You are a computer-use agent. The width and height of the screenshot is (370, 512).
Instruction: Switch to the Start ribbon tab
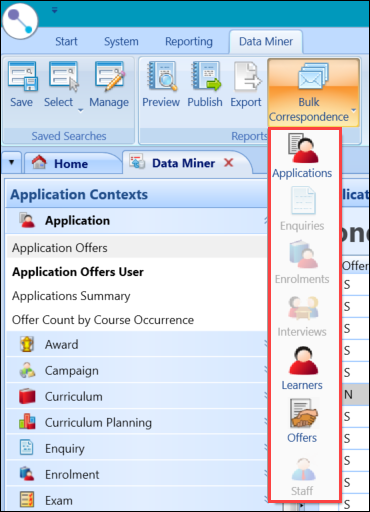66,41
